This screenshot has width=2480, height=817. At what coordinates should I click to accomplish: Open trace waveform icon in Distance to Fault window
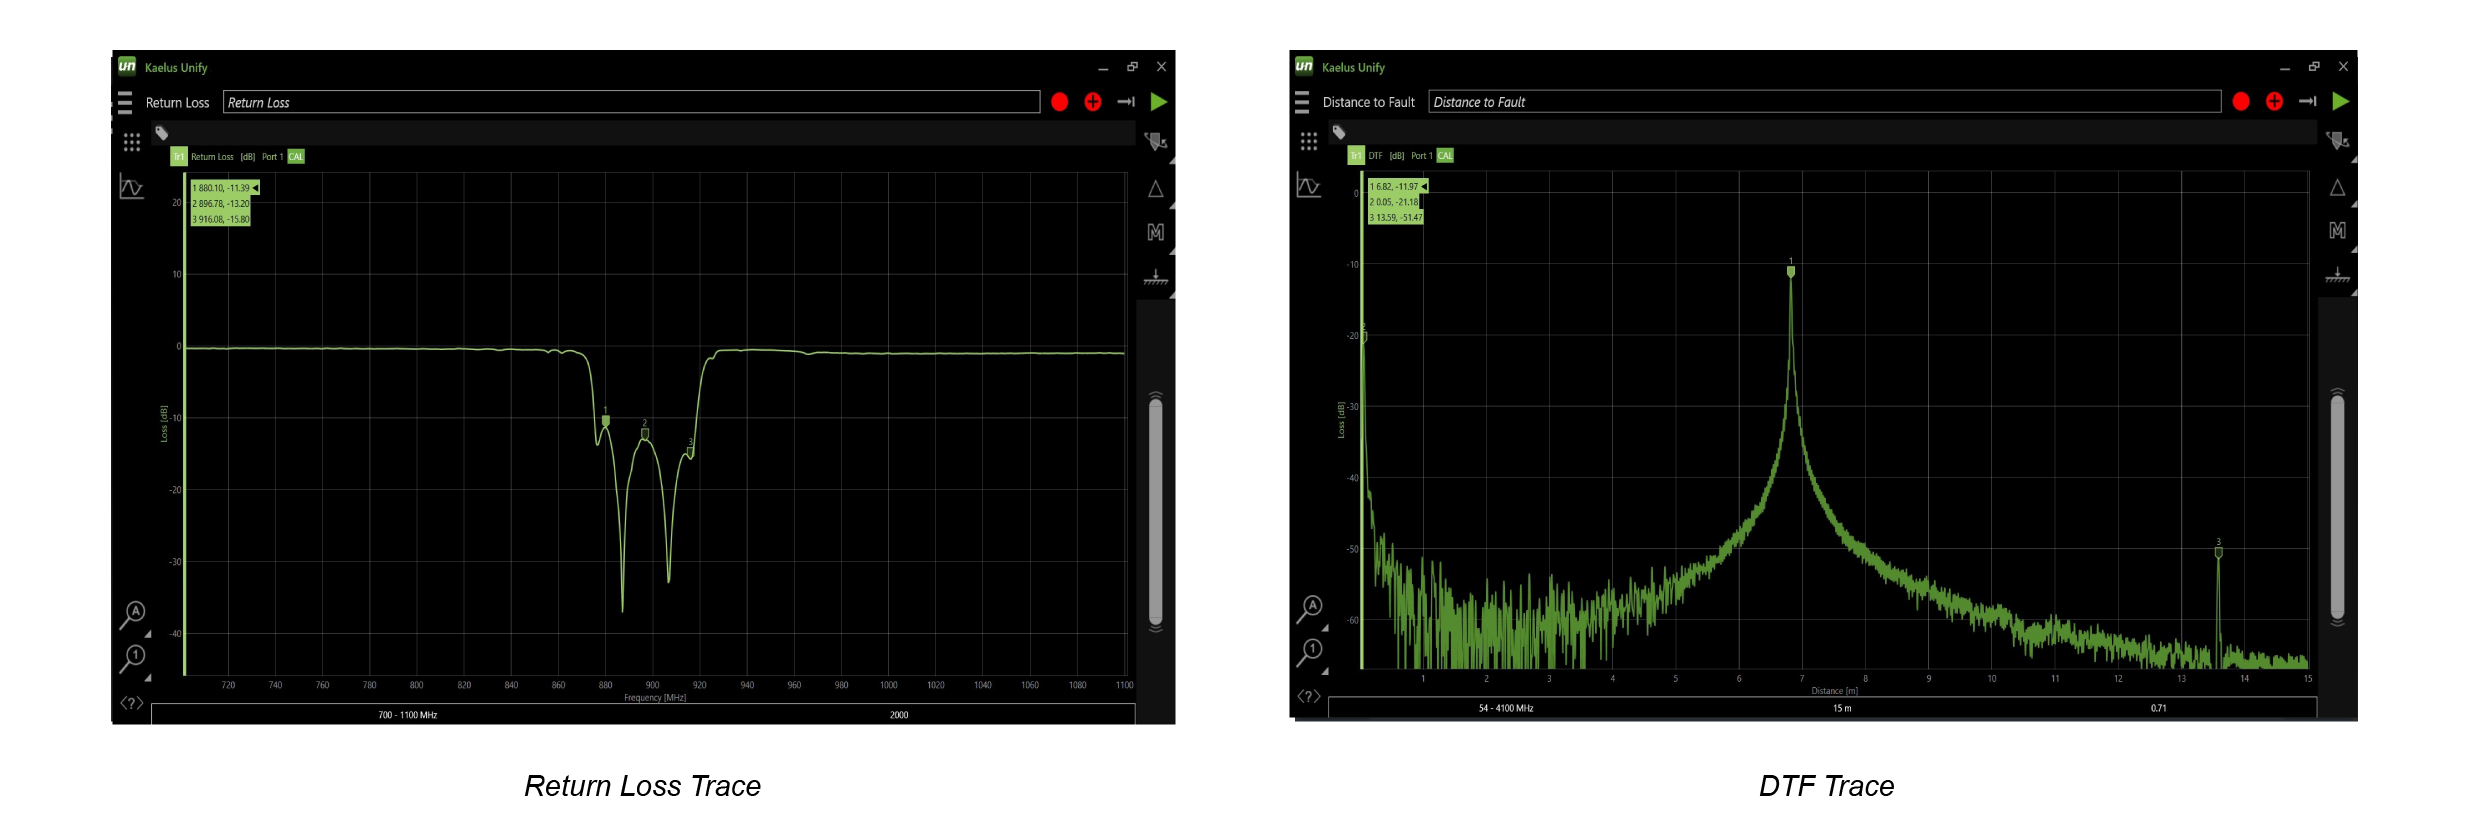(x=1309, y=186)
